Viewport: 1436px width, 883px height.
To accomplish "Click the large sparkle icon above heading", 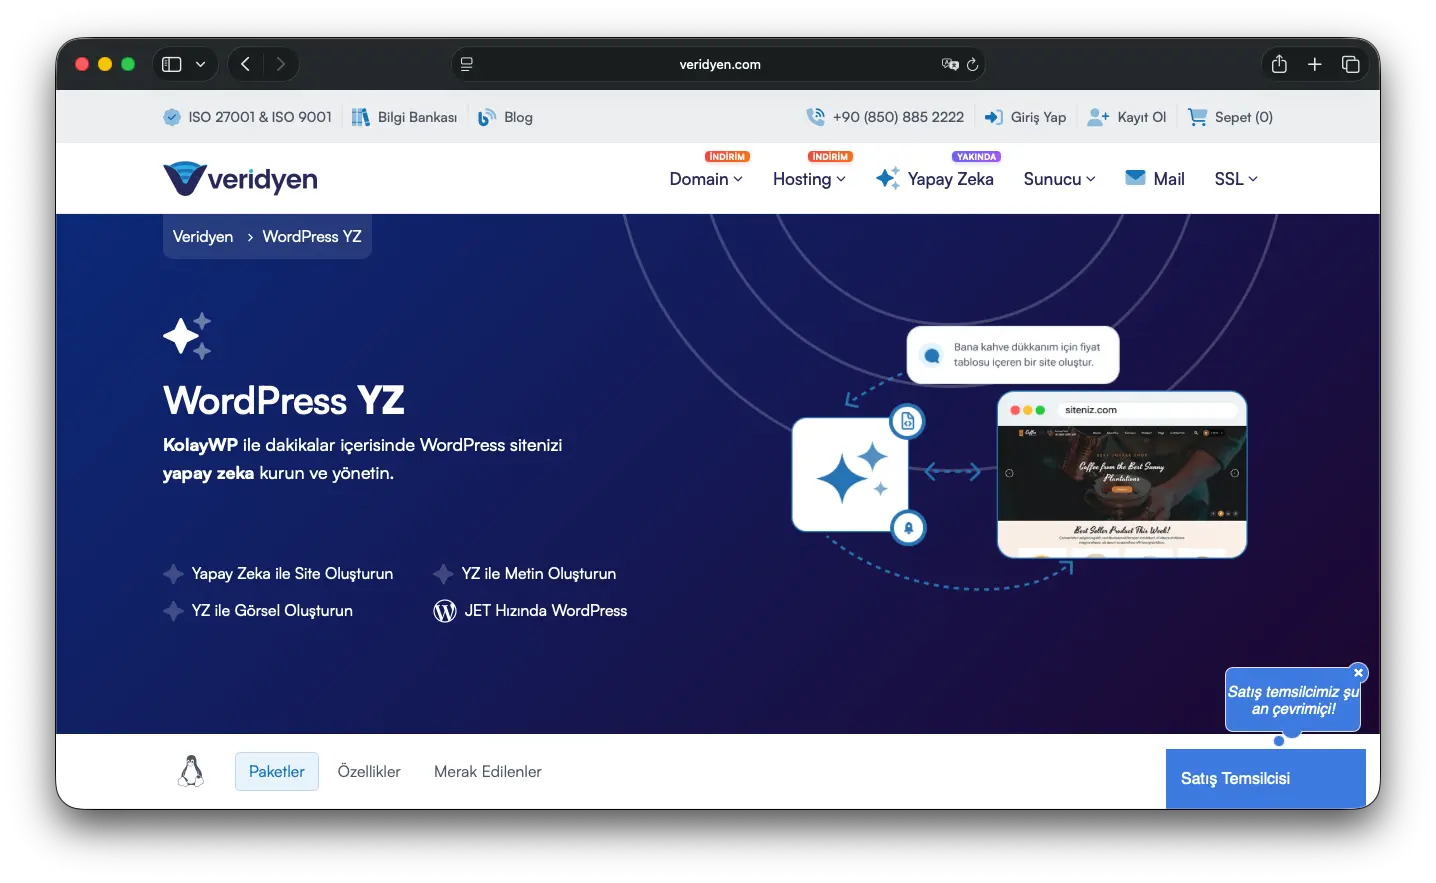I will click(187, 336).
